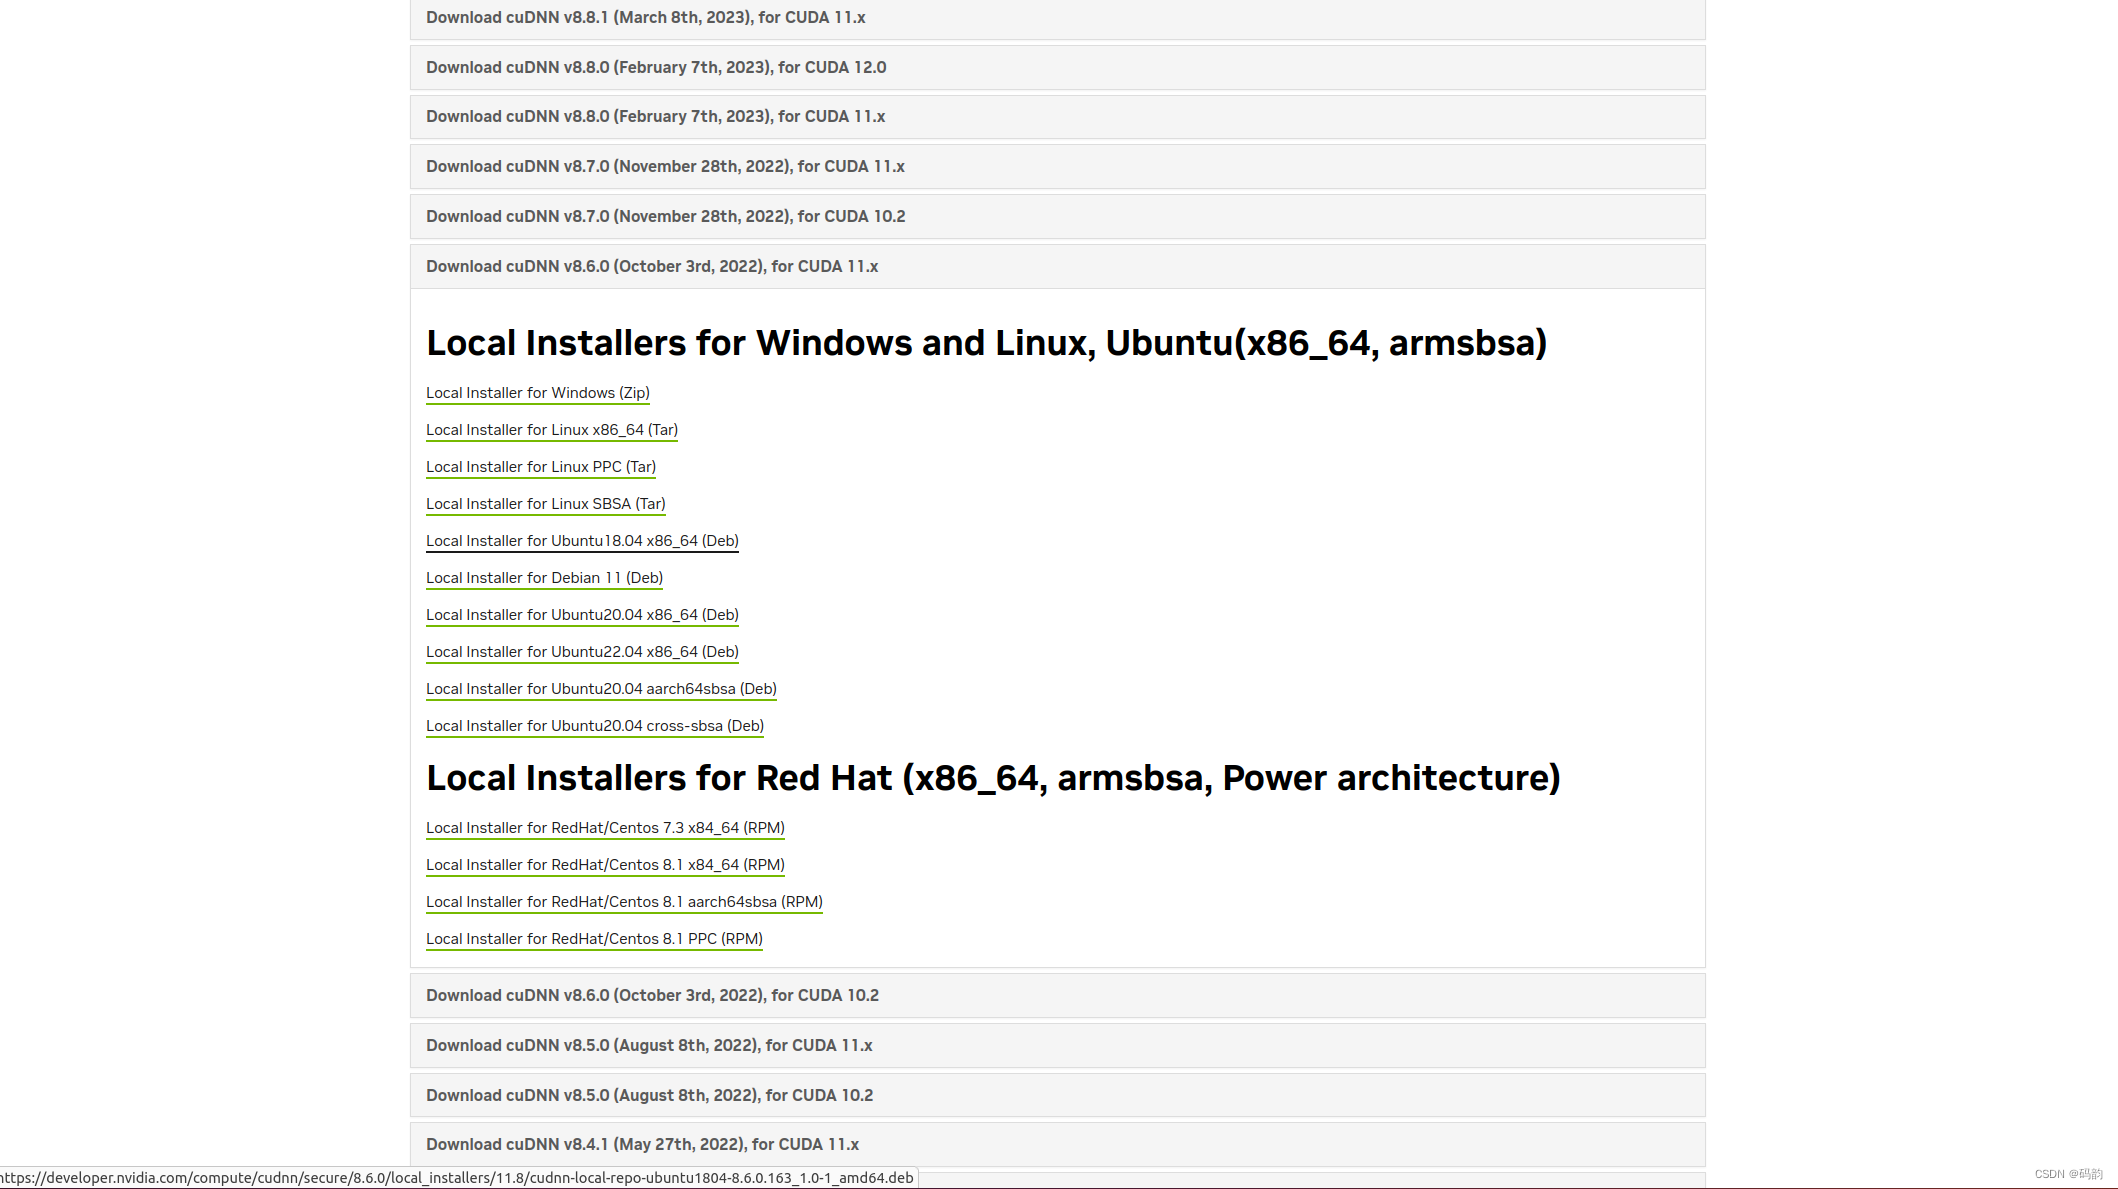Download Local Installer for Windows (Zip)

(538, 393)
